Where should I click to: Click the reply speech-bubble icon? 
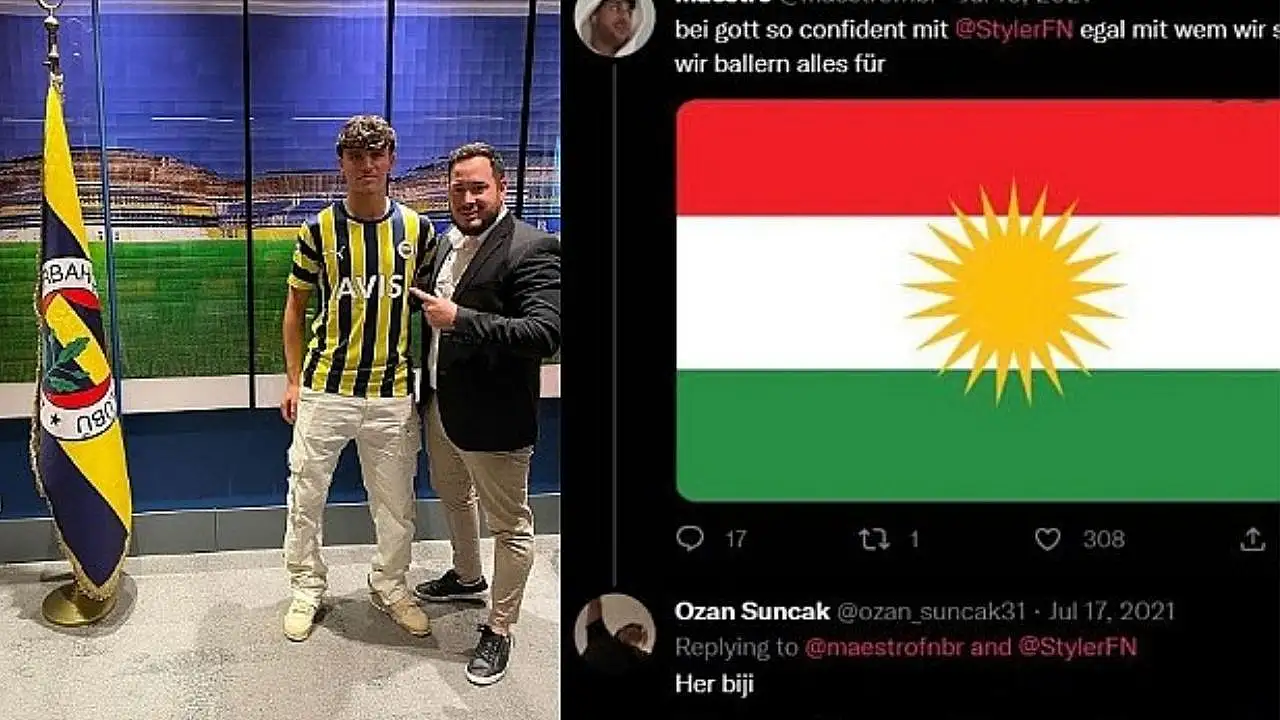(x=690, y=538)
